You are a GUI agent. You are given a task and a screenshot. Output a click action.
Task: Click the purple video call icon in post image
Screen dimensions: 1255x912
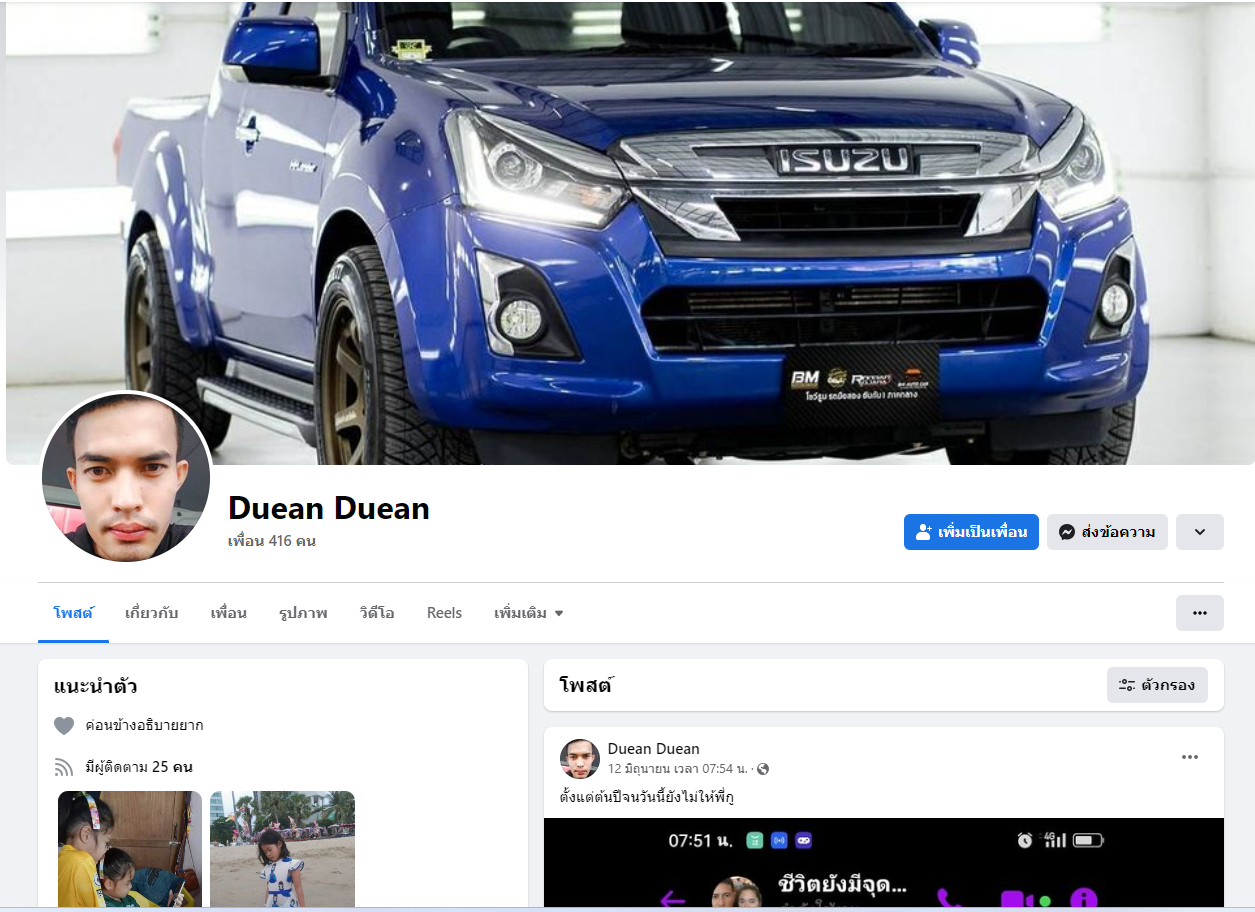pos(1018,898)
